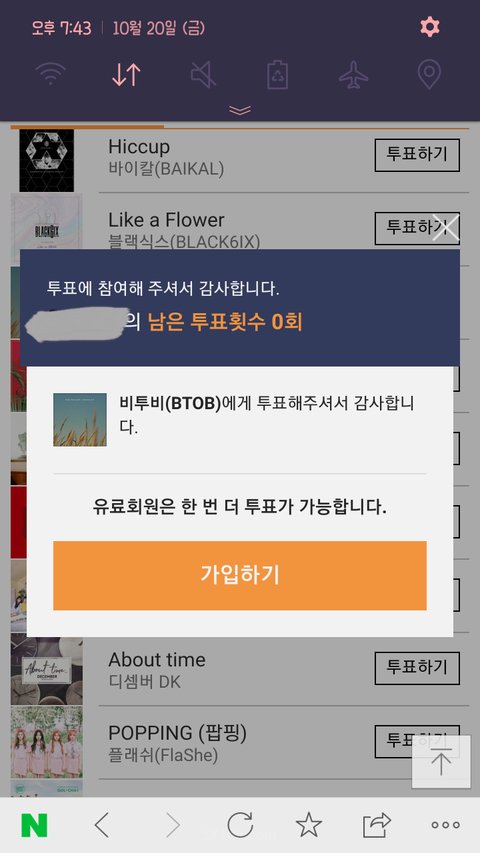The height and width of the screenshot is (853, 480).
Task: Tap the orange 가입하기 button
Action: click(239, 575)
